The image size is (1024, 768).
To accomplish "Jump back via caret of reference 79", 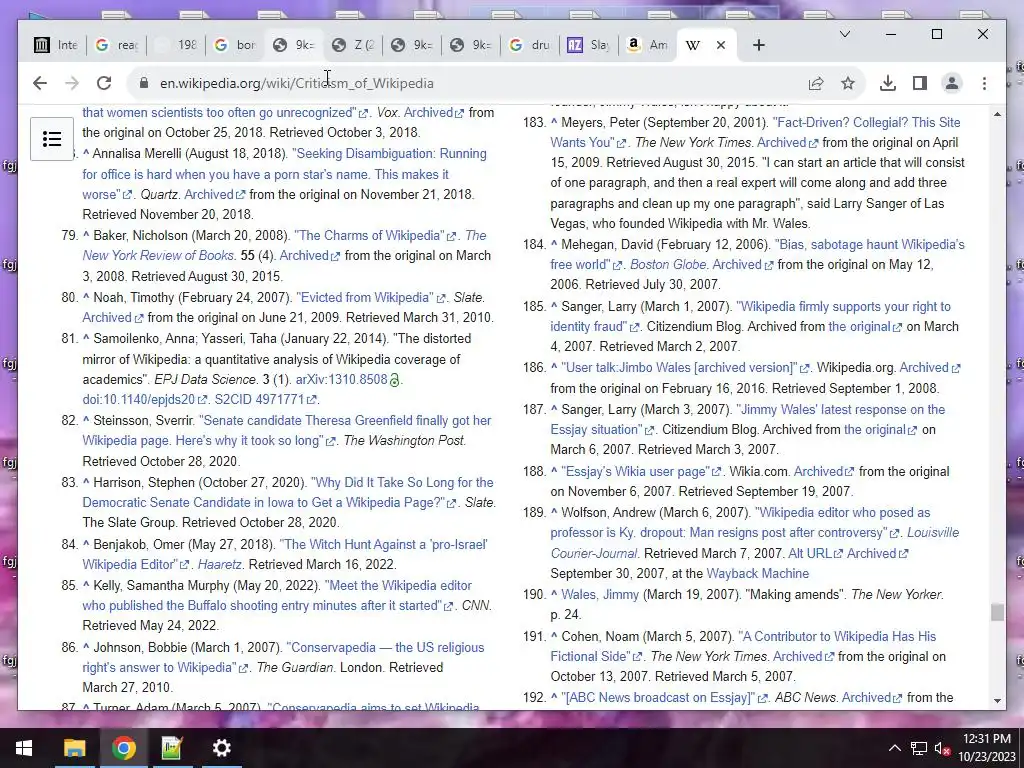I will coord(86,235).
